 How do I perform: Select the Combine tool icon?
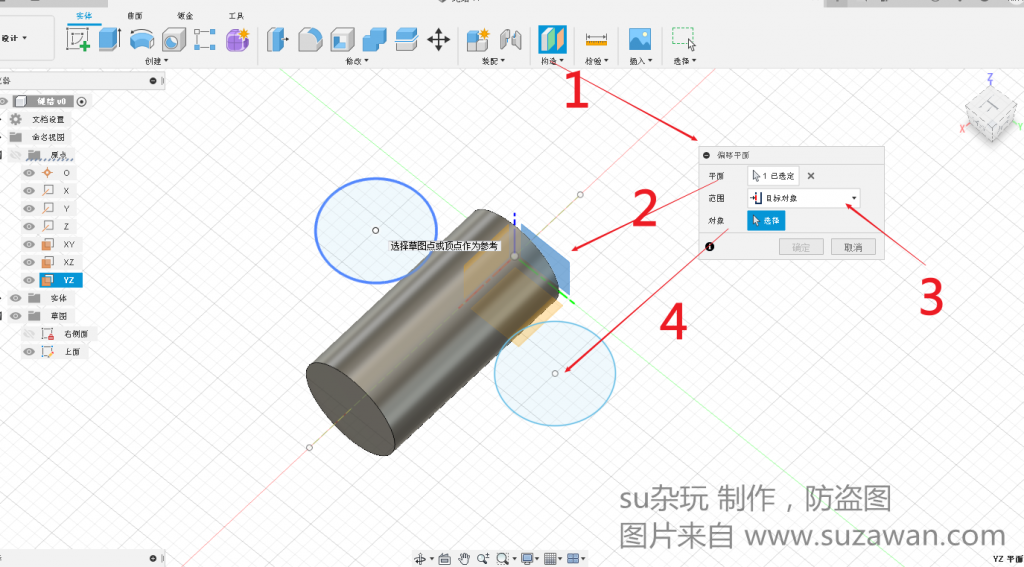[374, 39]
